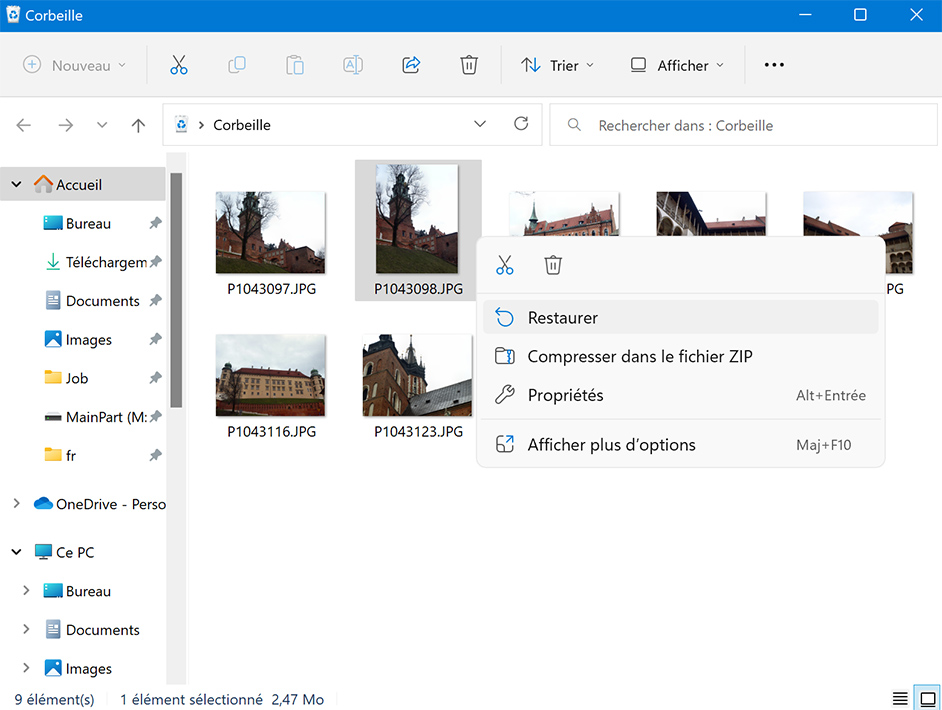
Task: Click the Forward navigation arrow
Action: 65,125
